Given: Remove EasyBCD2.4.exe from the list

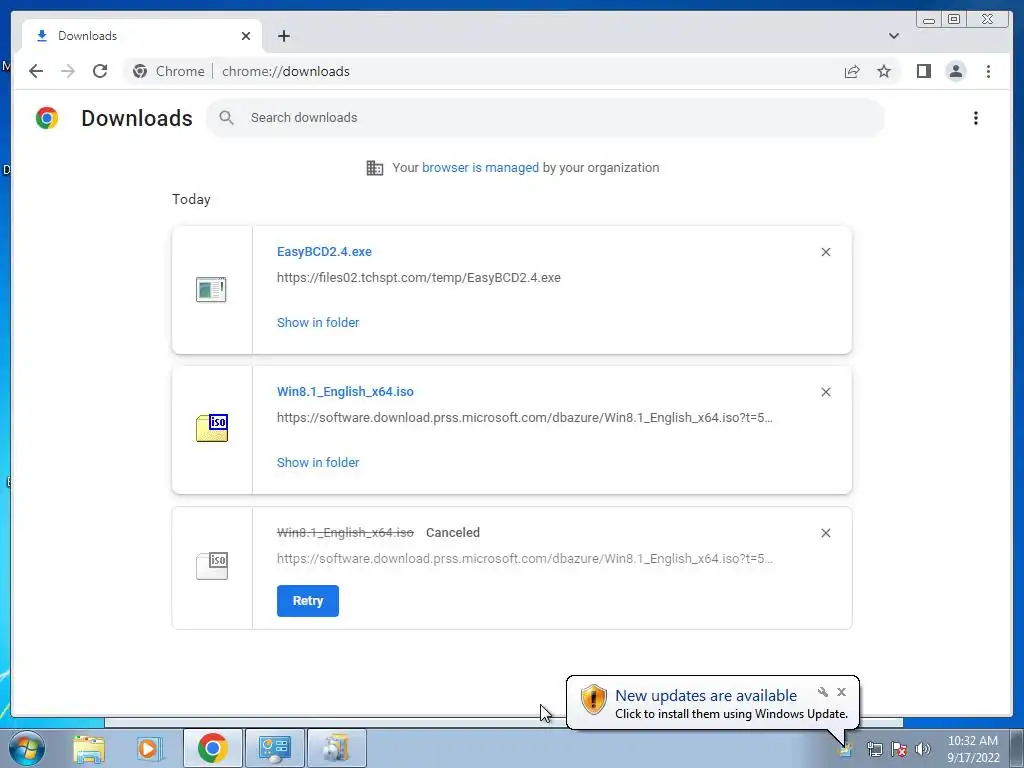Looking at the screenshot, I should pos(825,252).
